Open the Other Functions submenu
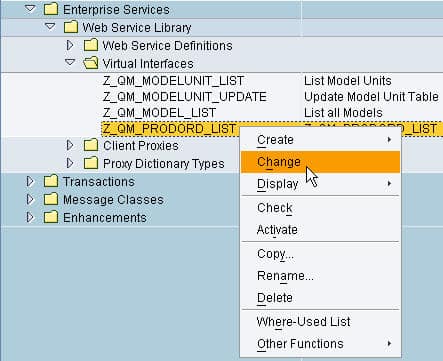 [320, 344]
